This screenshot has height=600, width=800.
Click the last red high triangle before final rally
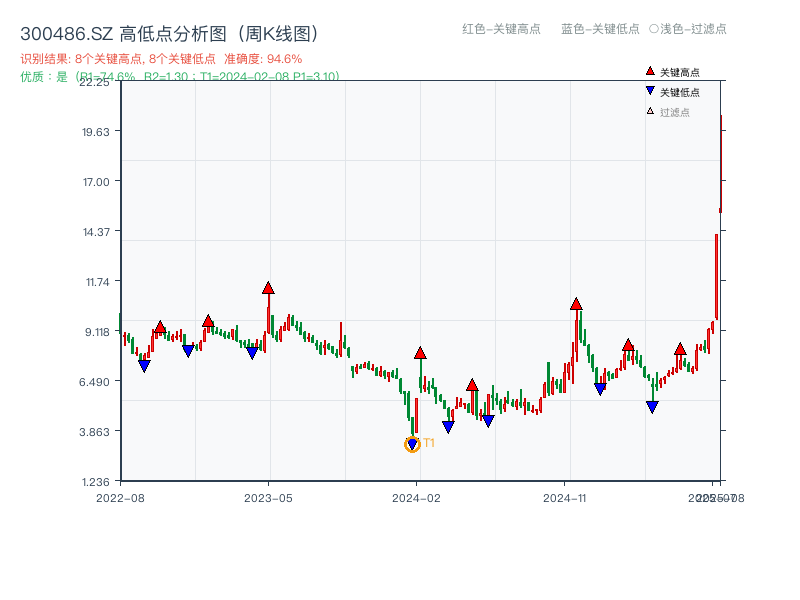coord(680,349)
